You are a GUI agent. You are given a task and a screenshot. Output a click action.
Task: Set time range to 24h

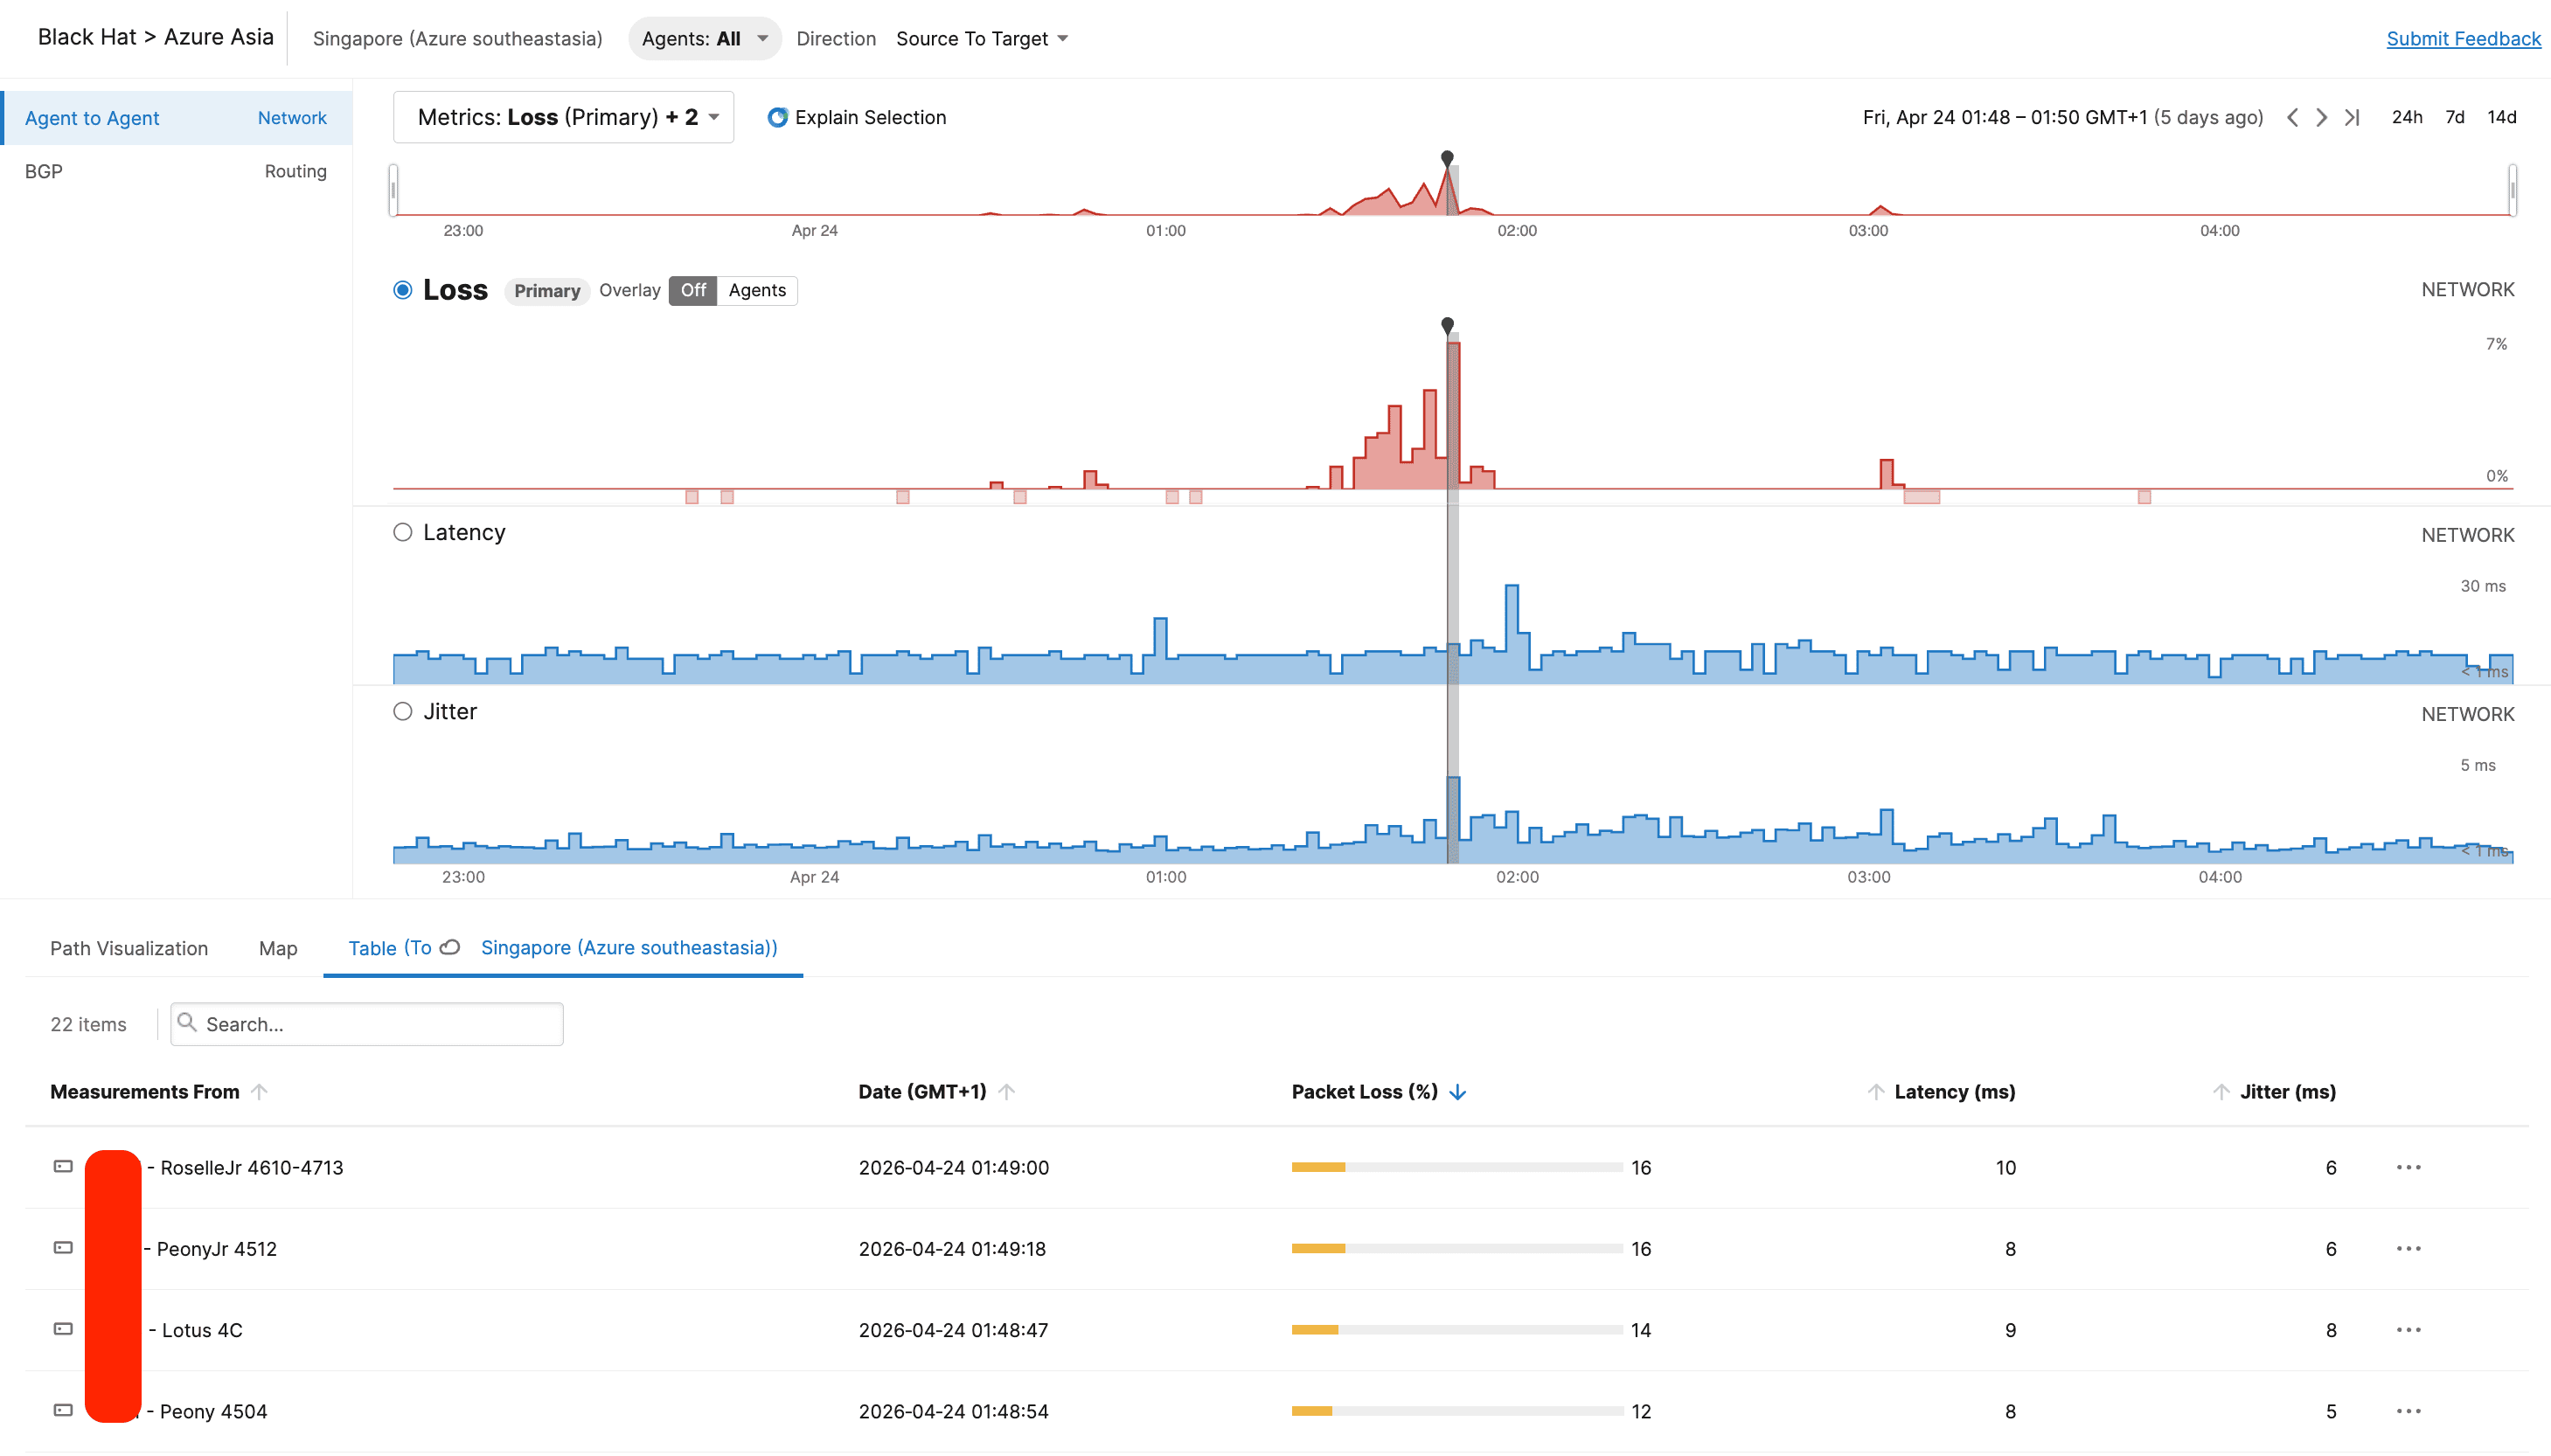pyautogui.click(x=2406, y=117)
